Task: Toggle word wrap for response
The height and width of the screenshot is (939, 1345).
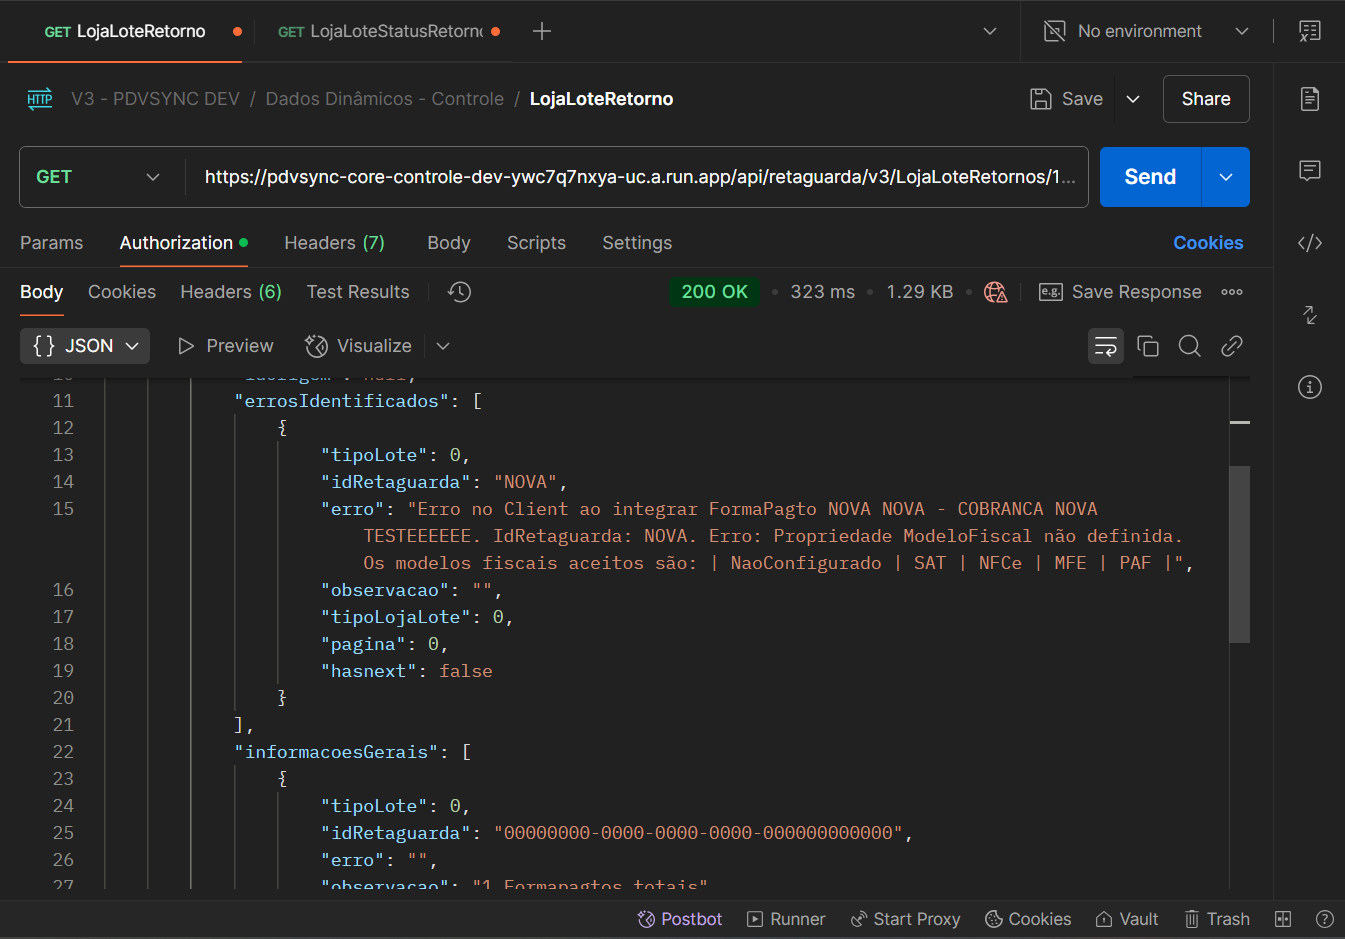Action: 1105,346
